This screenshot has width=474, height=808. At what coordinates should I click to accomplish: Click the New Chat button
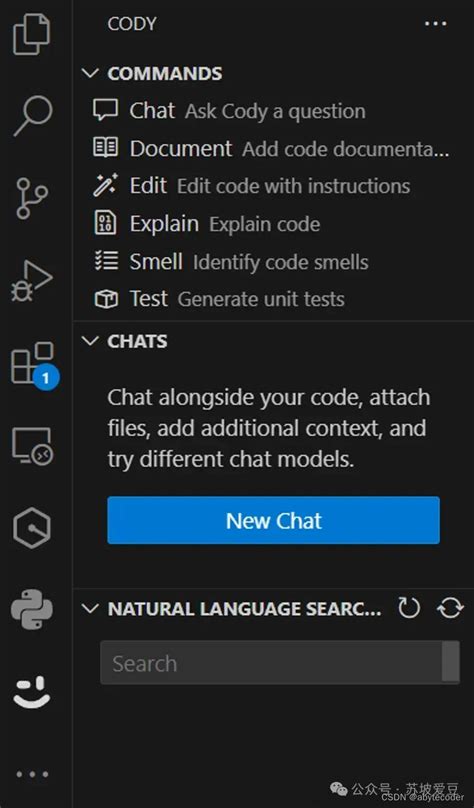pyautogui.click(x=274, y=520)
